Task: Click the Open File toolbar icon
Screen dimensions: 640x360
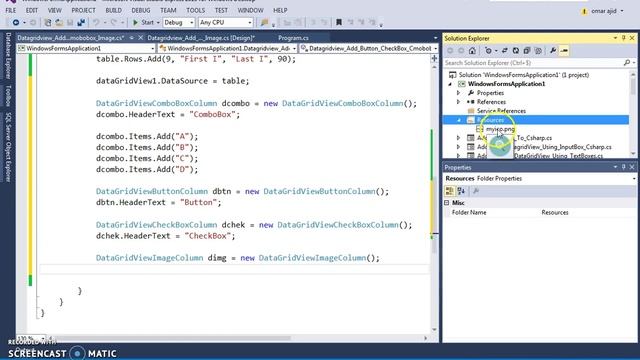Action: point(59,22)
